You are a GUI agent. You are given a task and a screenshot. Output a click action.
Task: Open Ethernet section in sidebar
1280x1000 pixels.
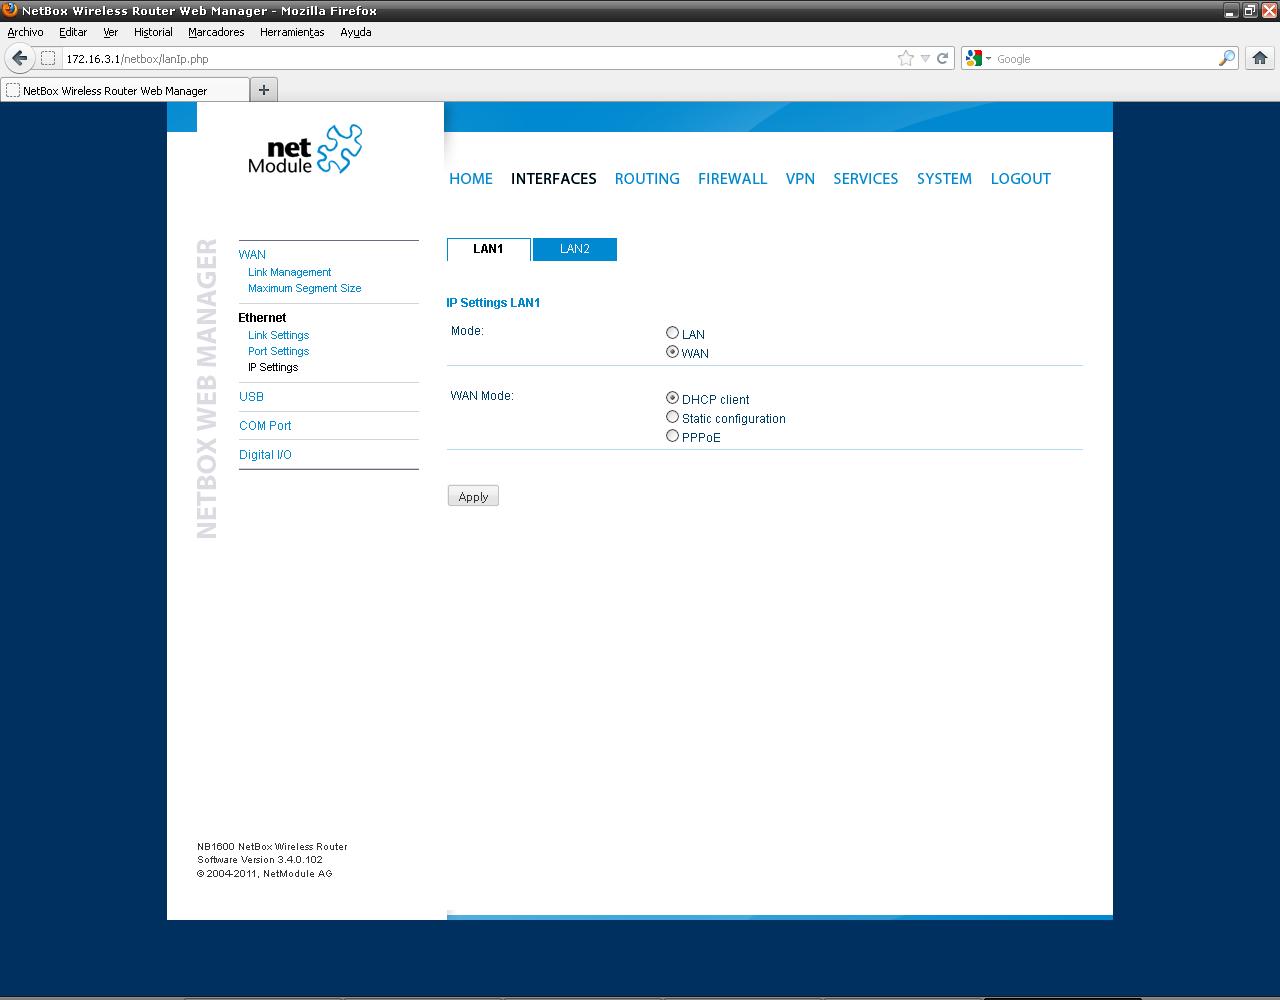click(262, 318)
